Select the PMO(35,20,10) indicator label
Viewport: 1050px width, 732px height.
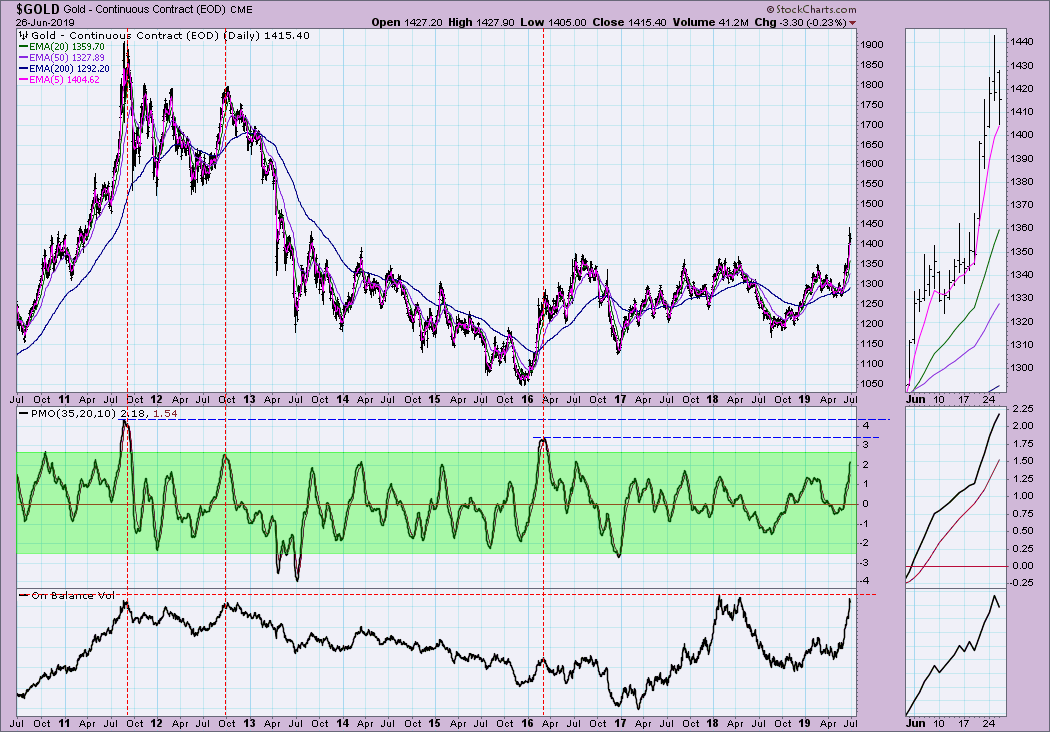74,413
